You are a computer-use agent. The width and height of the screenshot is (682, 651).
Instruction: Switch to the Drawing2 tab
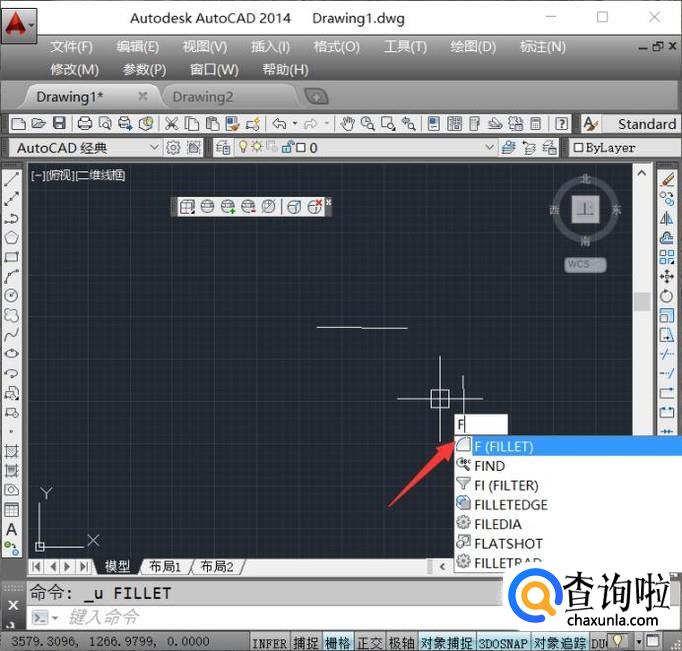click(x=203, y=96)
